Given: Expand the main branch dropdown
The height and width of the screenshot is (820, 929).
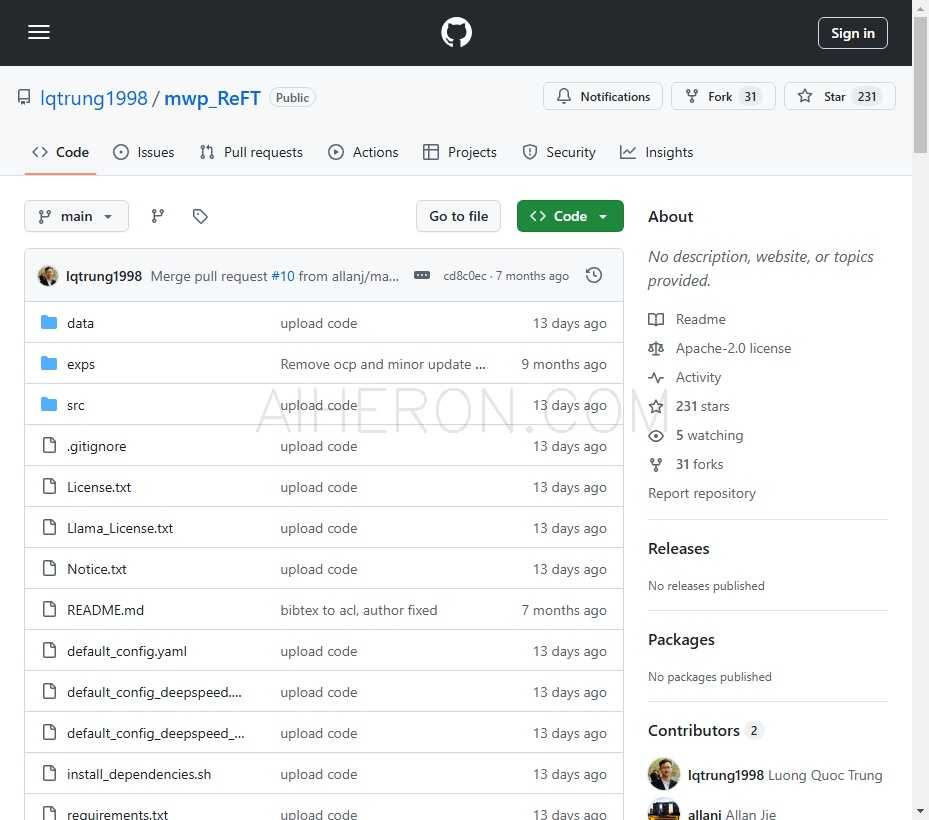Looking at the screenshot, I should (76, 216).
